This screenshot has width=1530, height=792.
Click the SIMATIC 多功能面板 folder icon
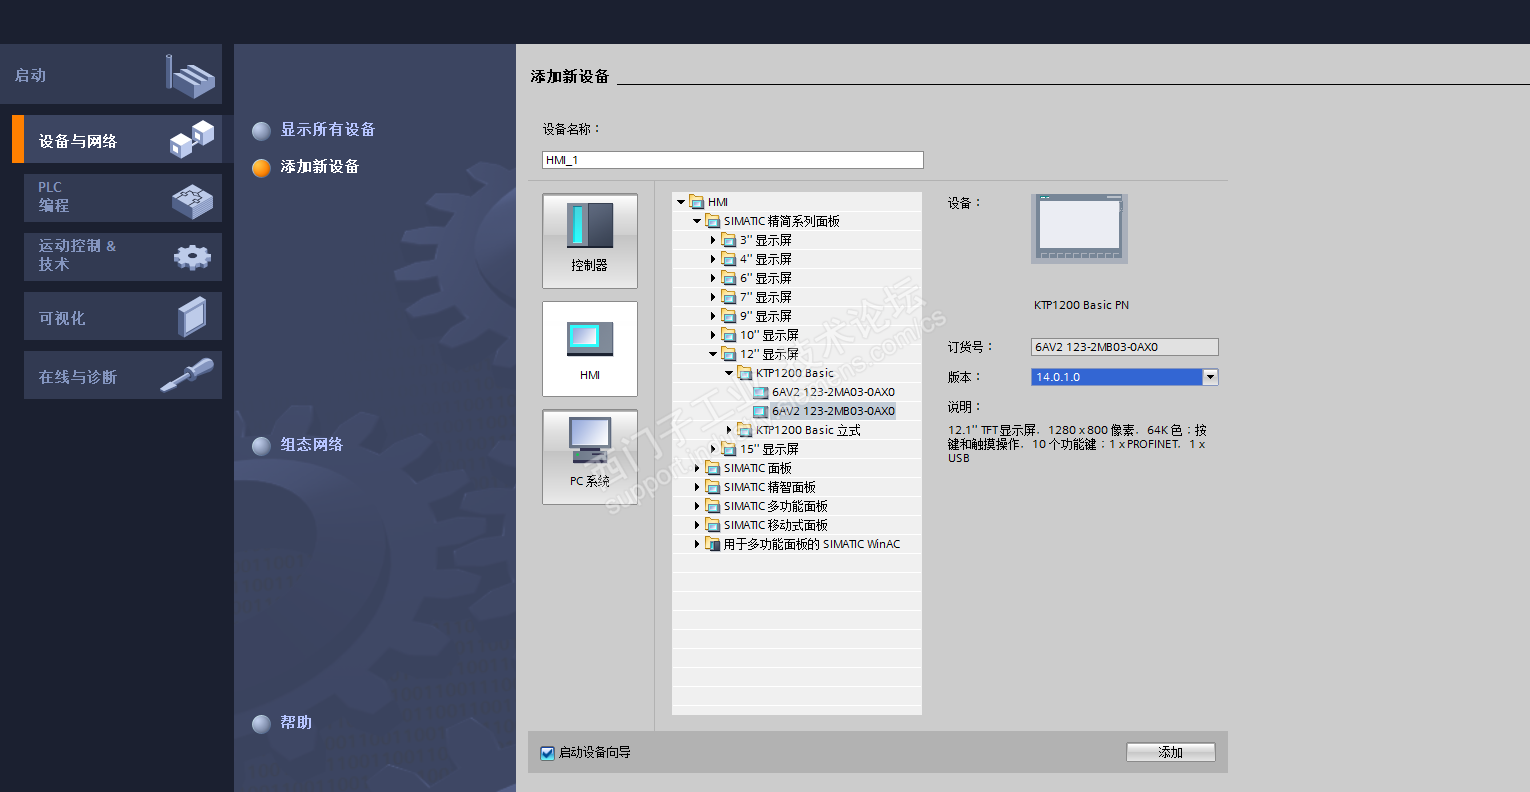(x=713, y=506)
